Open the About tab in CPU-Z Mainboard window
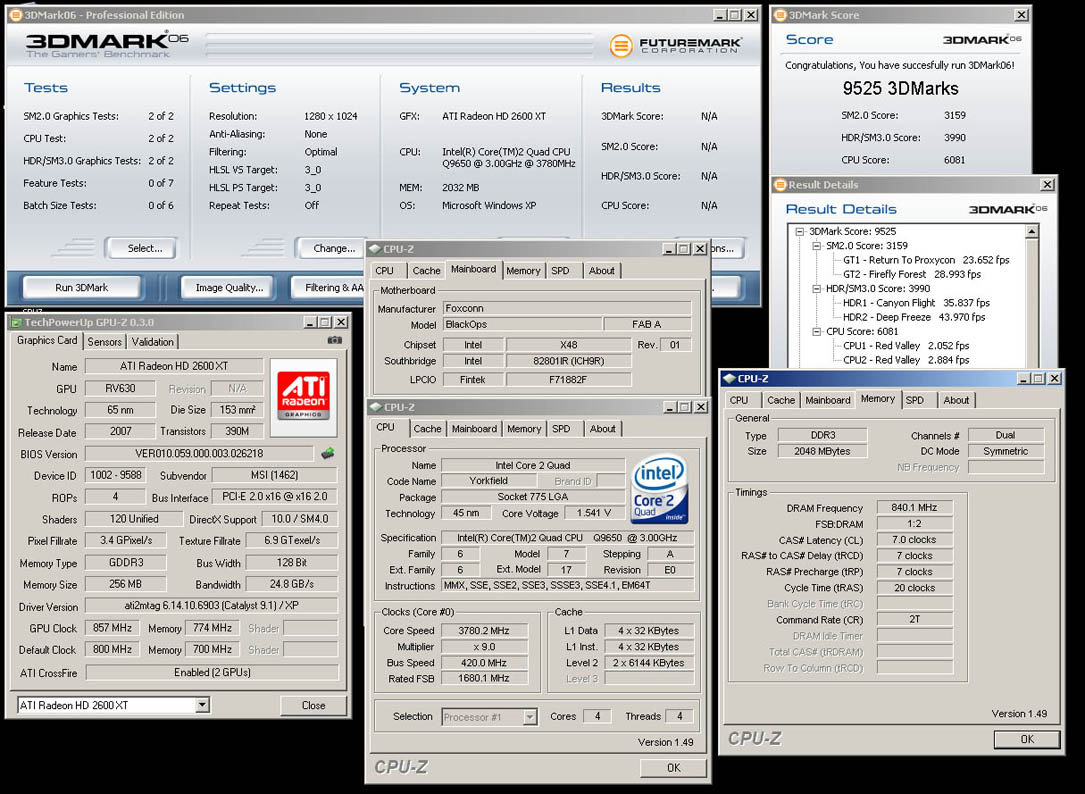Viewport: 1085px width, 794px height. pos(602,271)
